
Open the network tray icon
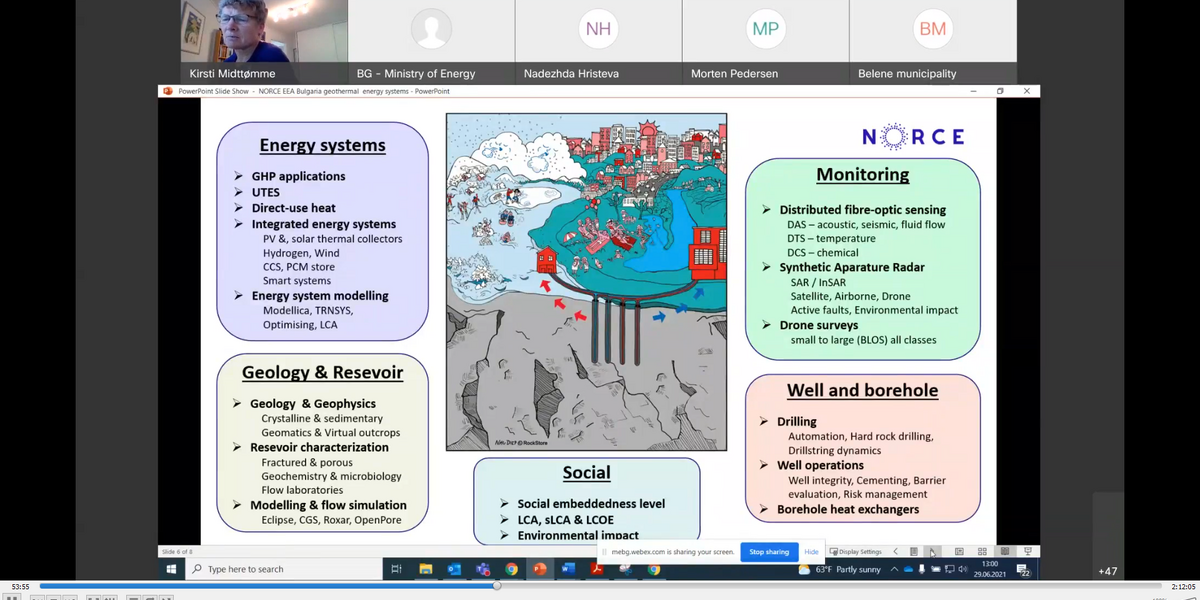949,569
